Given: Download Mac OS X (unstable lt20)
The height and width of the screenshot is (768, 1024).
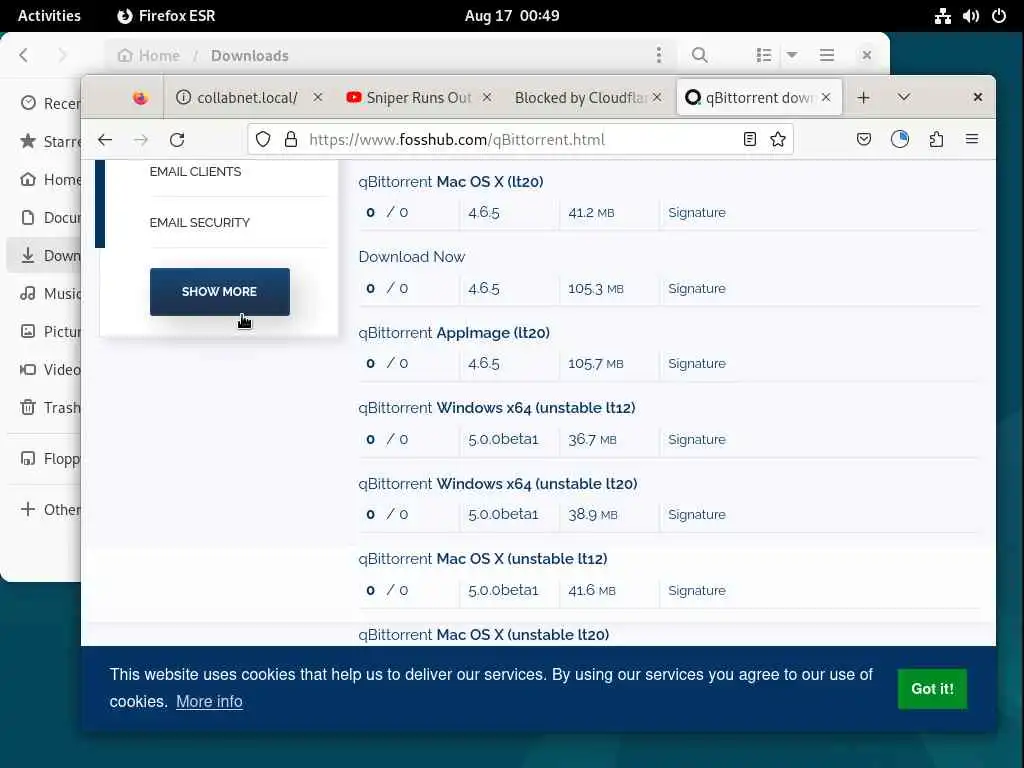Looking at the screenshot, I should pyautogui.click(x=483, y=635).
